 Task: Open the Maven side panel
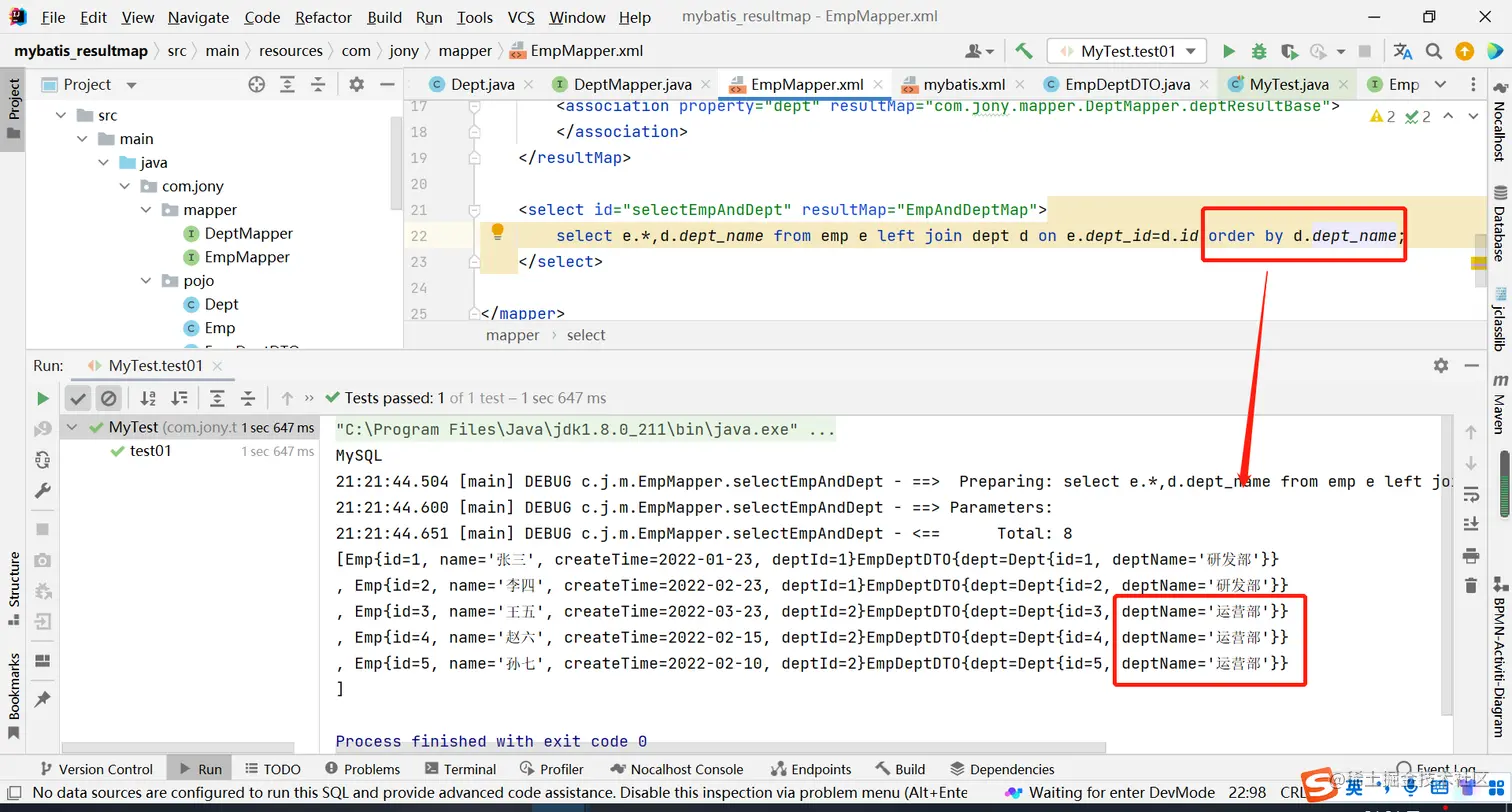(1500, 404)
